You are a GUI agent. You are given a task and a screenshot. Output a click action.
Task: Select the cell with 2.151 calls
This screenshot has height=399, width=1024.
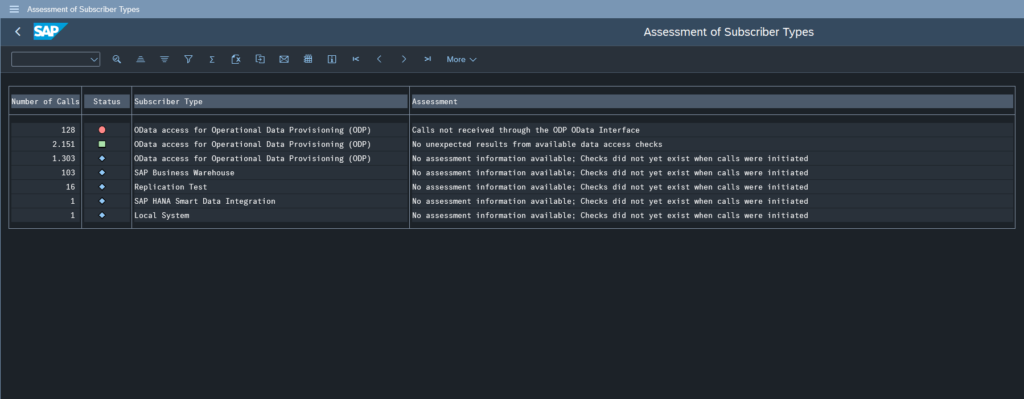click(45, 144)
